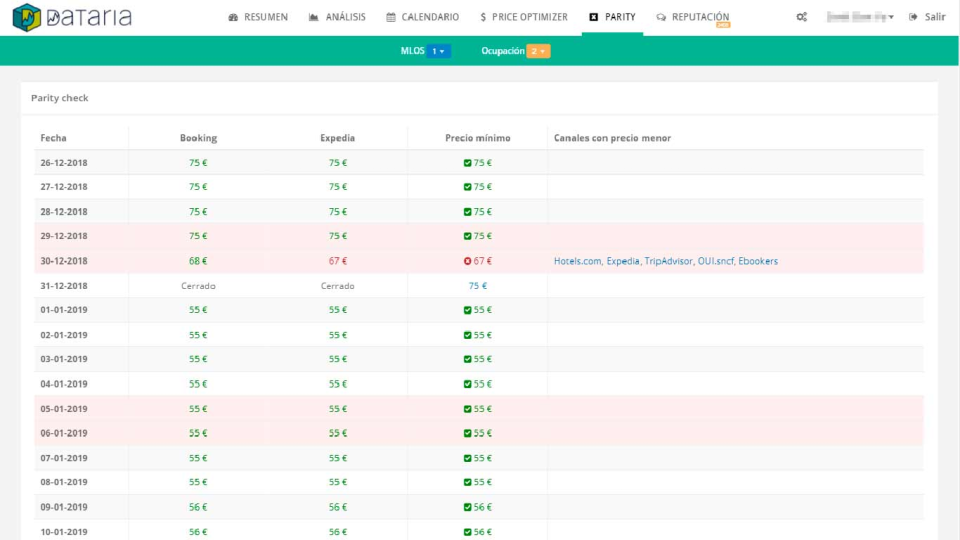Select the 30-12-2018 date cell
960x540 pixels.
point(64,261)
